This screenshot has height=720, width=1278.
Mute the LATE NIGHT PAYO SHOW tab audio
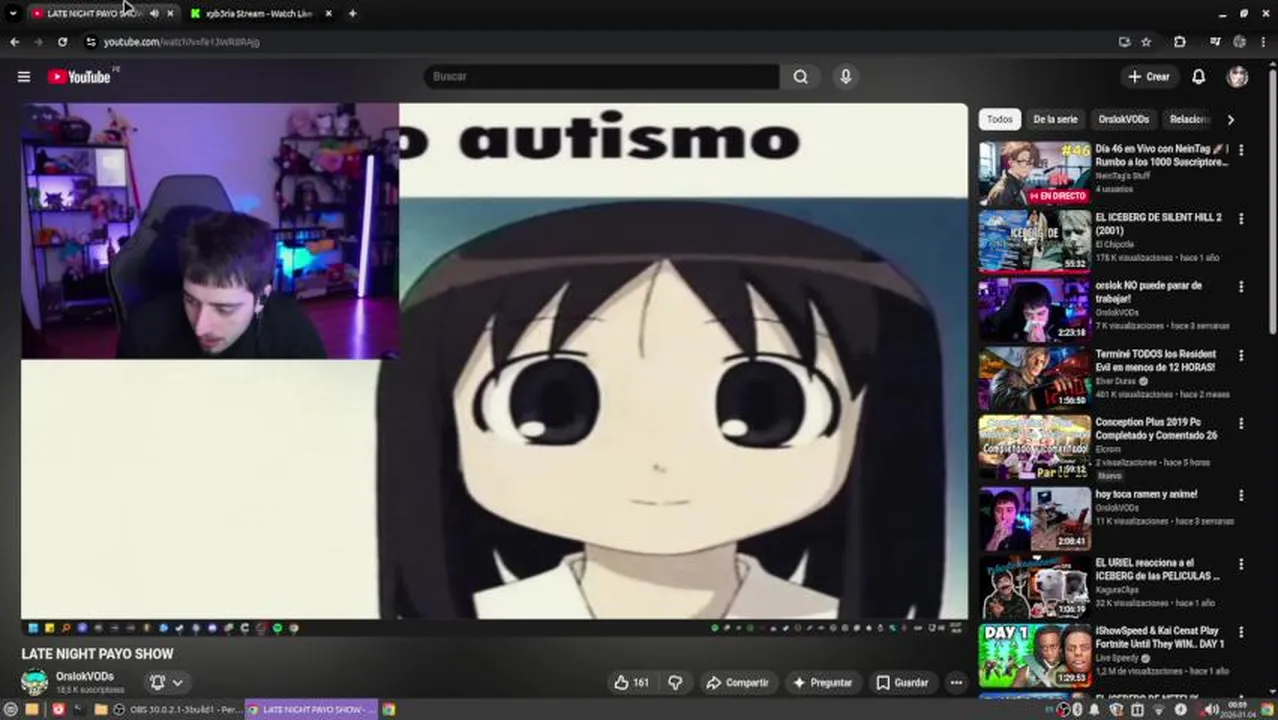(x=154, y=14)
